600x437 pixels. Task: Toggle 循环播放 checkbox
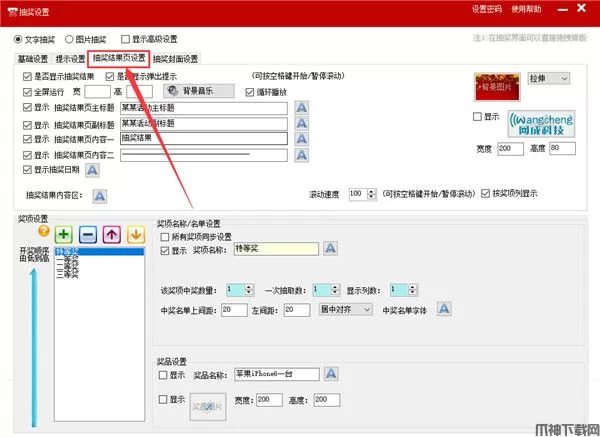pos(250,92)
